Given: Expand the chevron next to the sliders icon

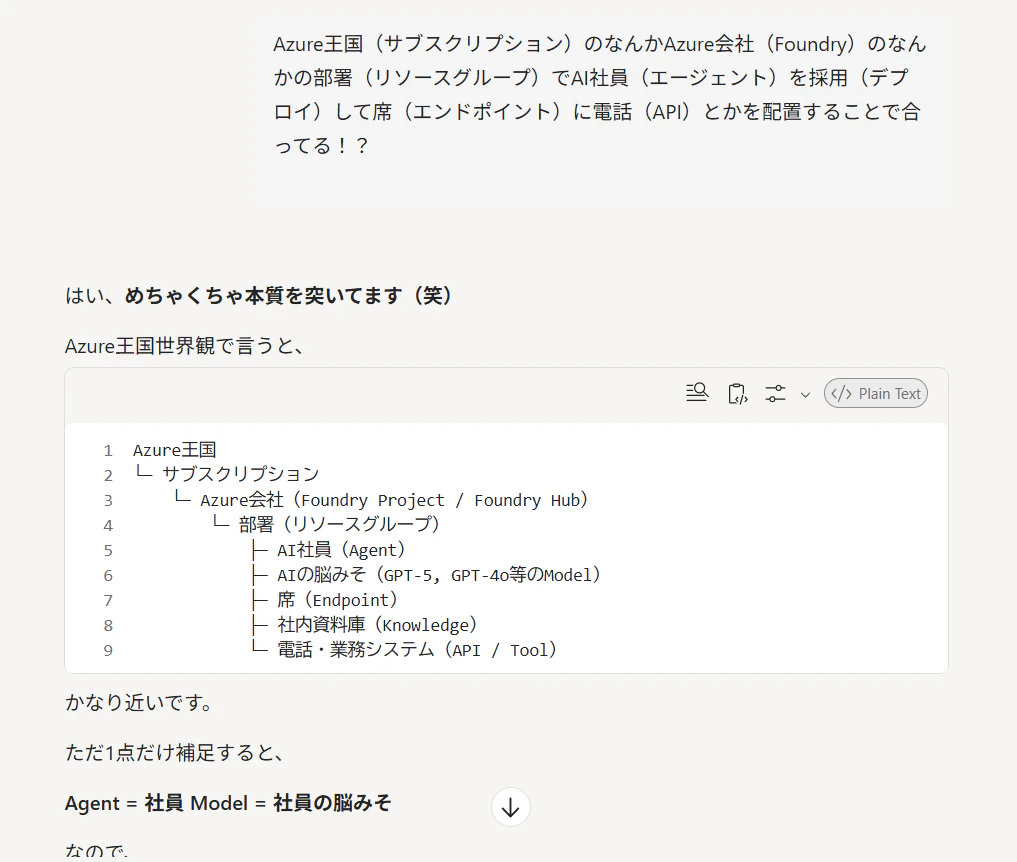Looking at the screenshot, I should click(805, 394).
